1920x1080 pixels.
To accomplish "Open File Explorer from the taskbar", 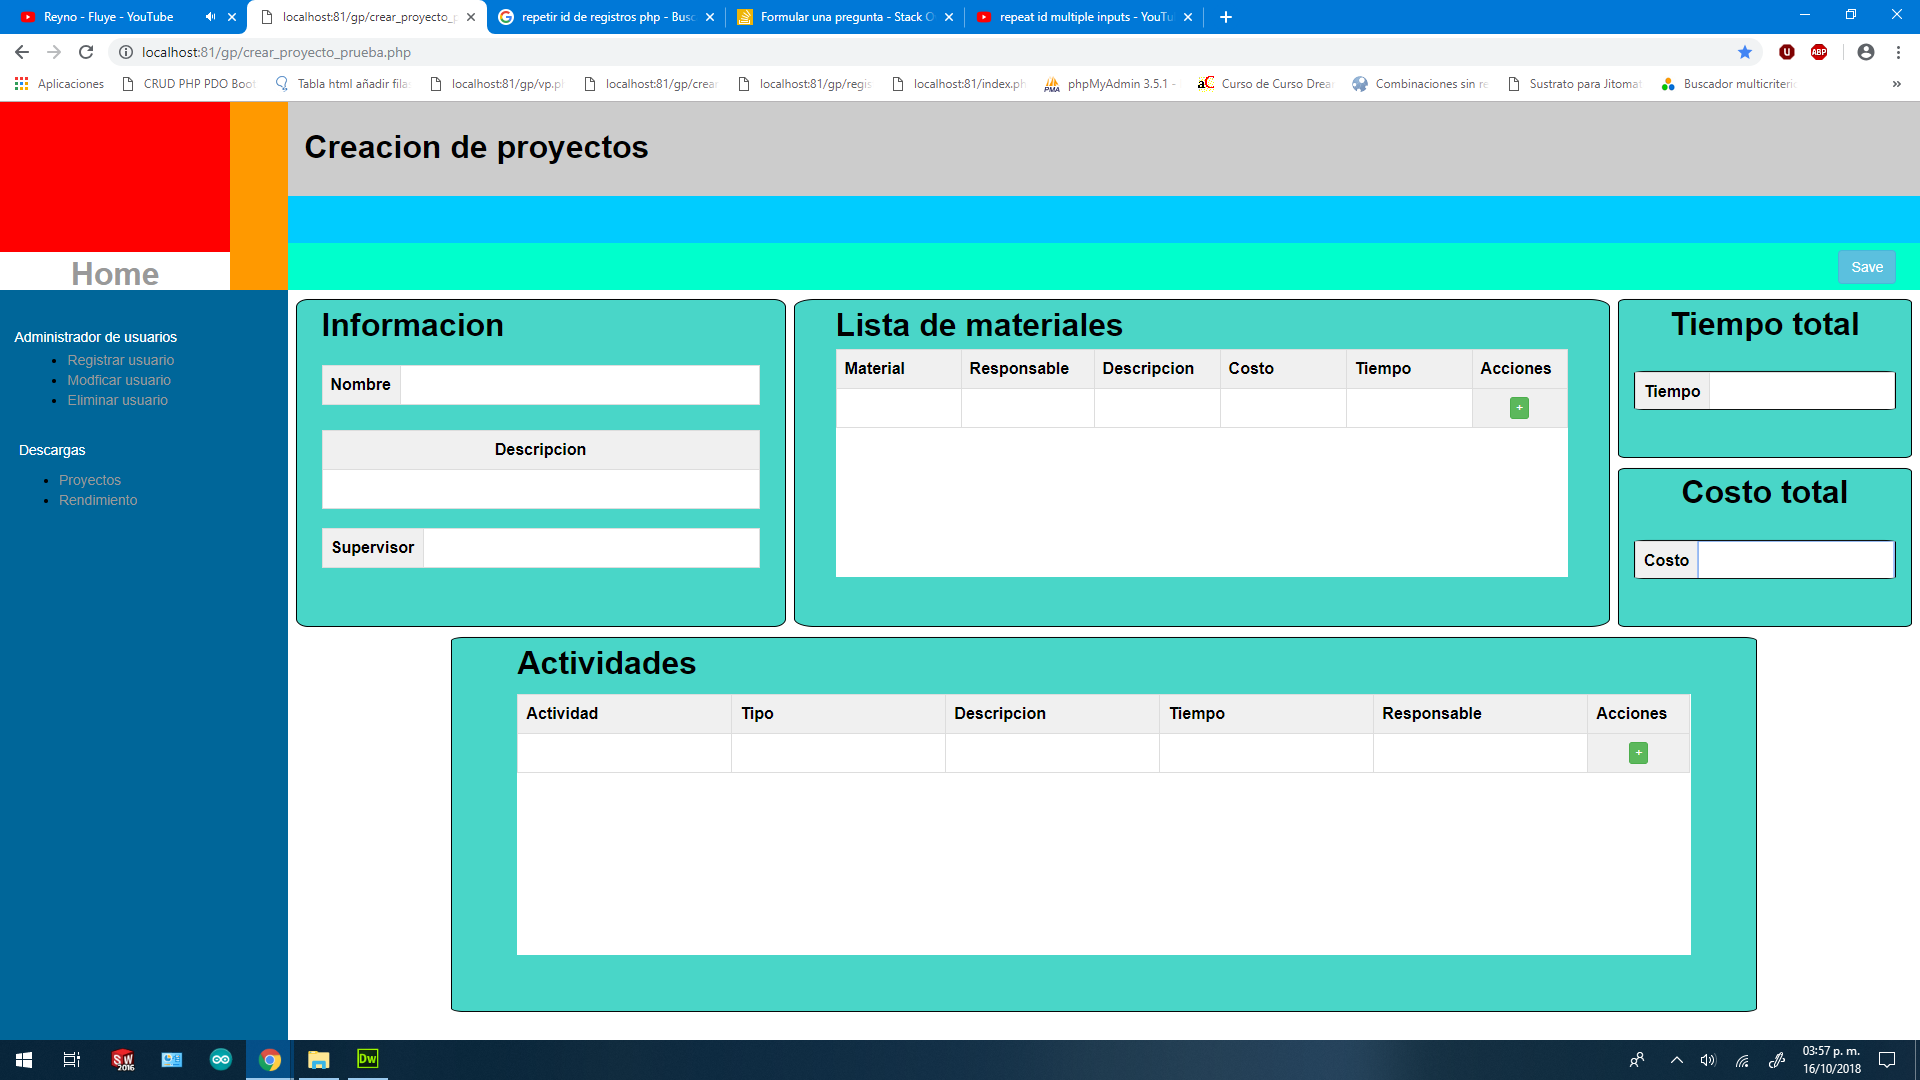I will (319, 1060).
